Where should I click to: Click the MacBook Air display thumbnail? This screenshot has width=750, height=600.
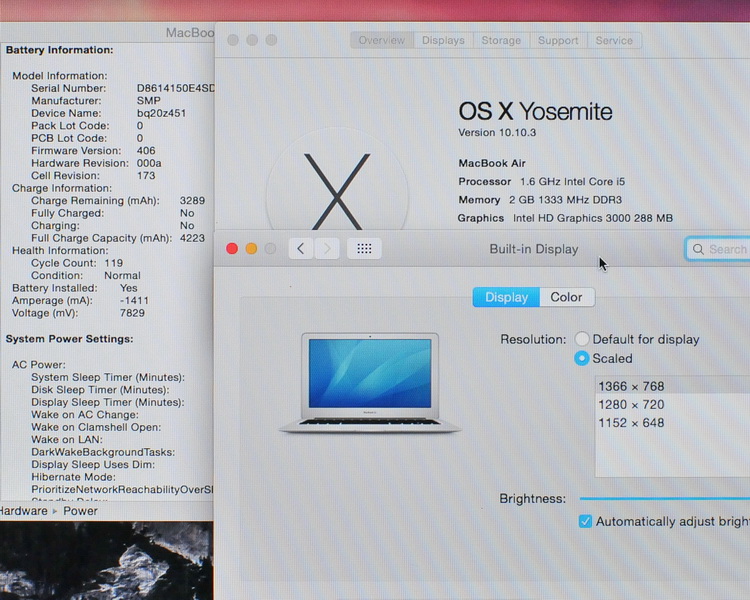(x=370, y=383)
